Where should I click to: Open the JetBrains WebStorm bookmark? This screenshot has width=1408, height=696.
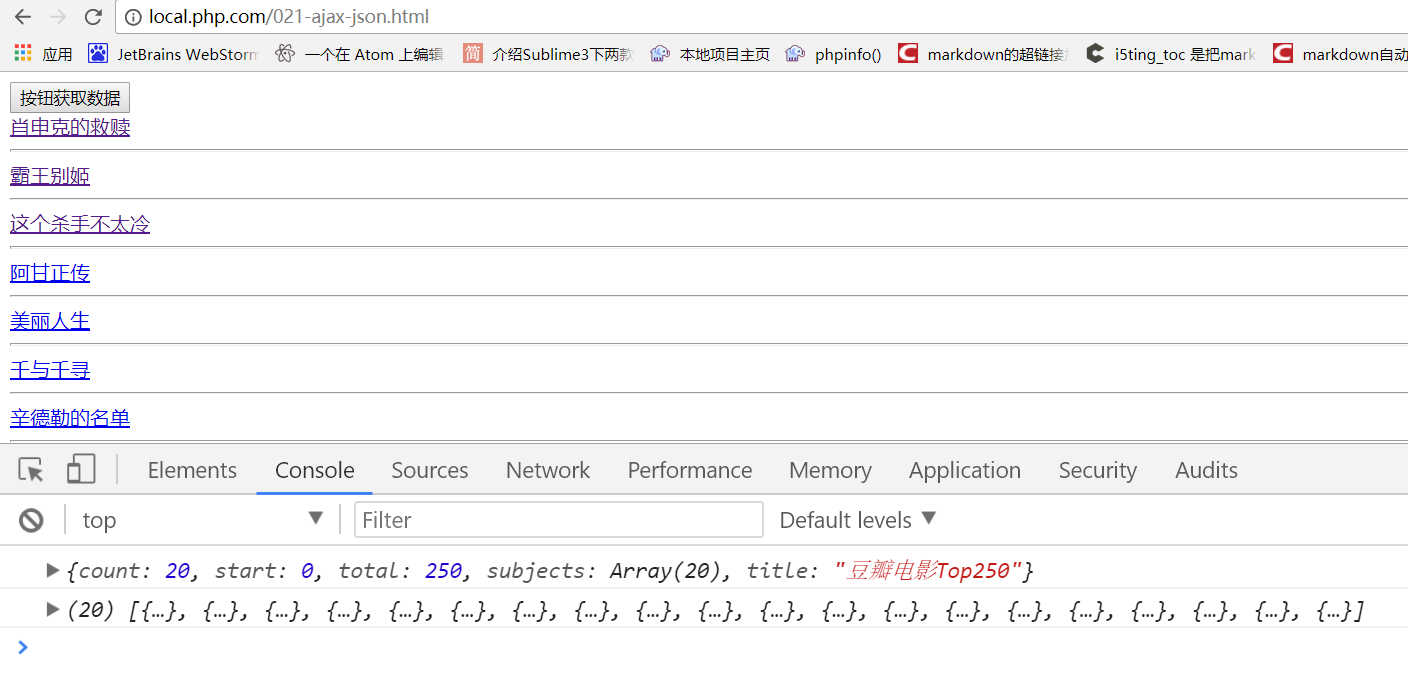[173, 54]
